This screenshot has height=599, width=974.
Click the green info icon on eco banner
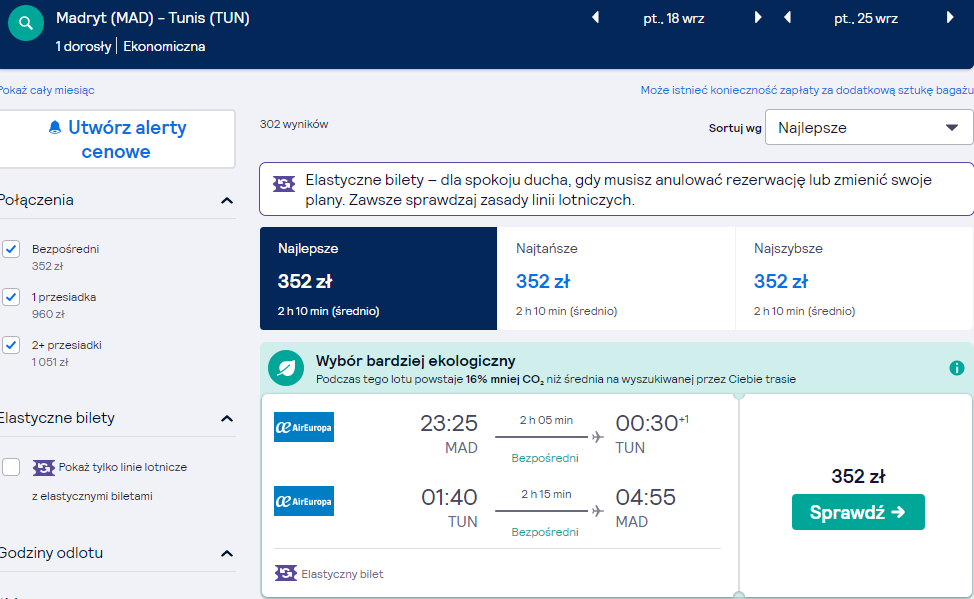(x=957, y=368)
